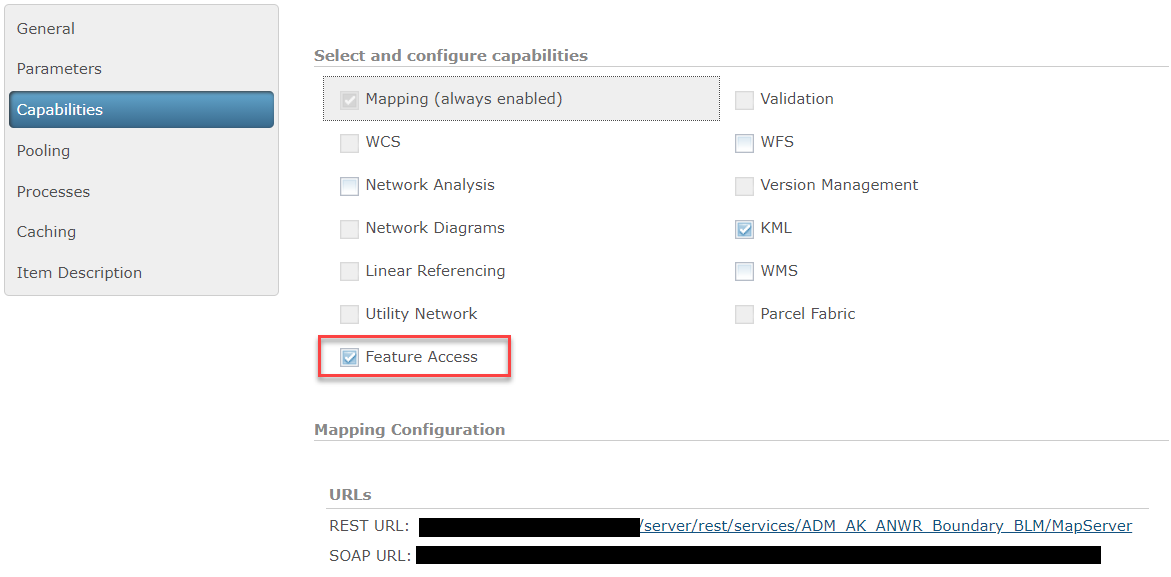This screenshot has width=1171, height=577.
Task: View the Item Description page
Action: tap(79, 272)
